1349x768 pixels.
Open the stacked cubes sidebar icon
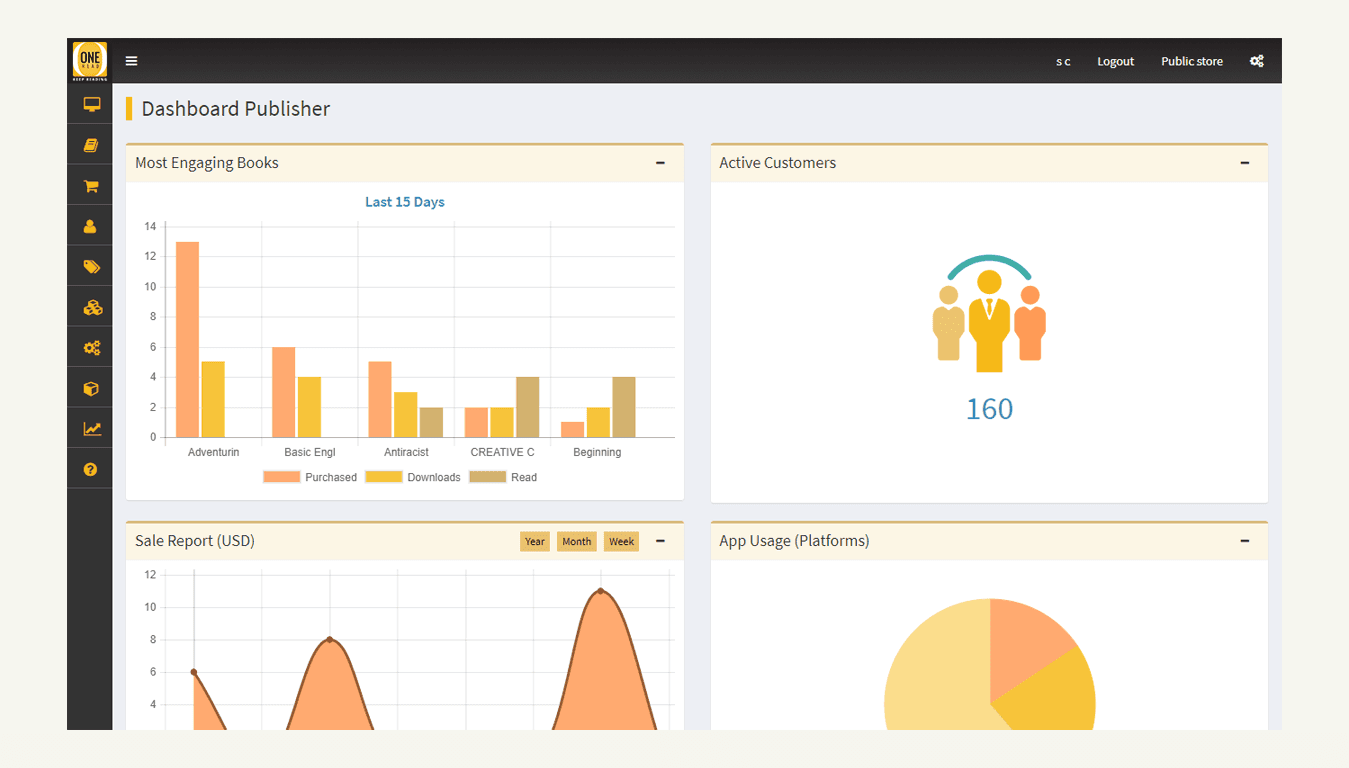point(92,308)
